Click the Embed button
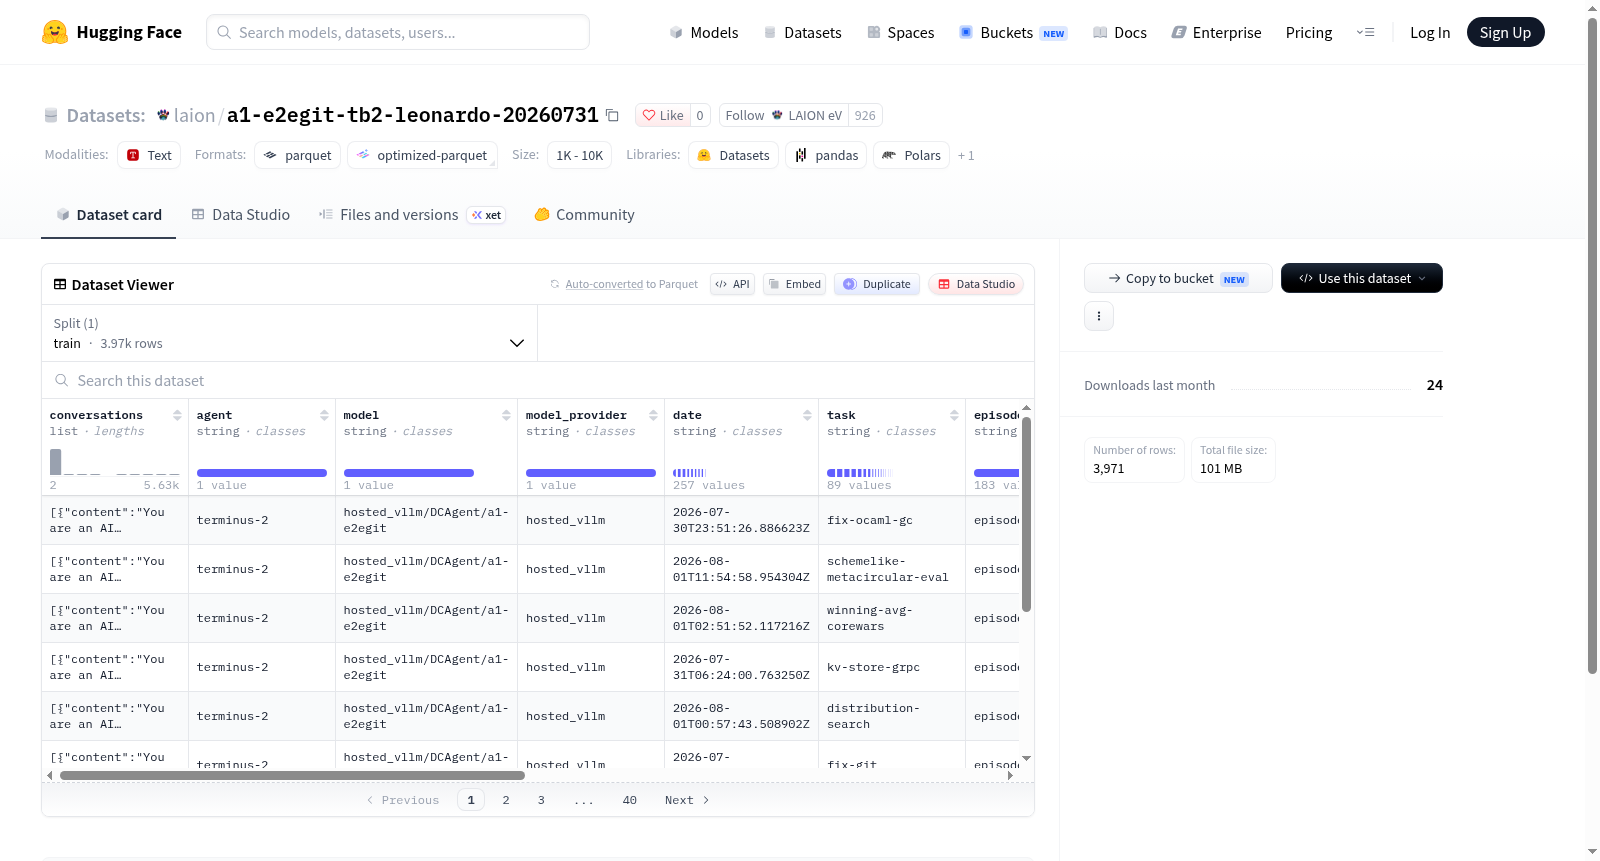1600x861 pixels. coord(795,284)
